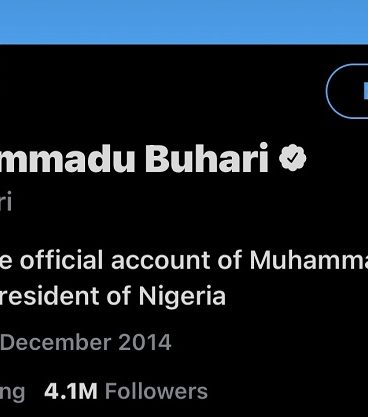Click the verified badge beside Buhari's name
The image size is (368, 417).
tap(292, 158)
